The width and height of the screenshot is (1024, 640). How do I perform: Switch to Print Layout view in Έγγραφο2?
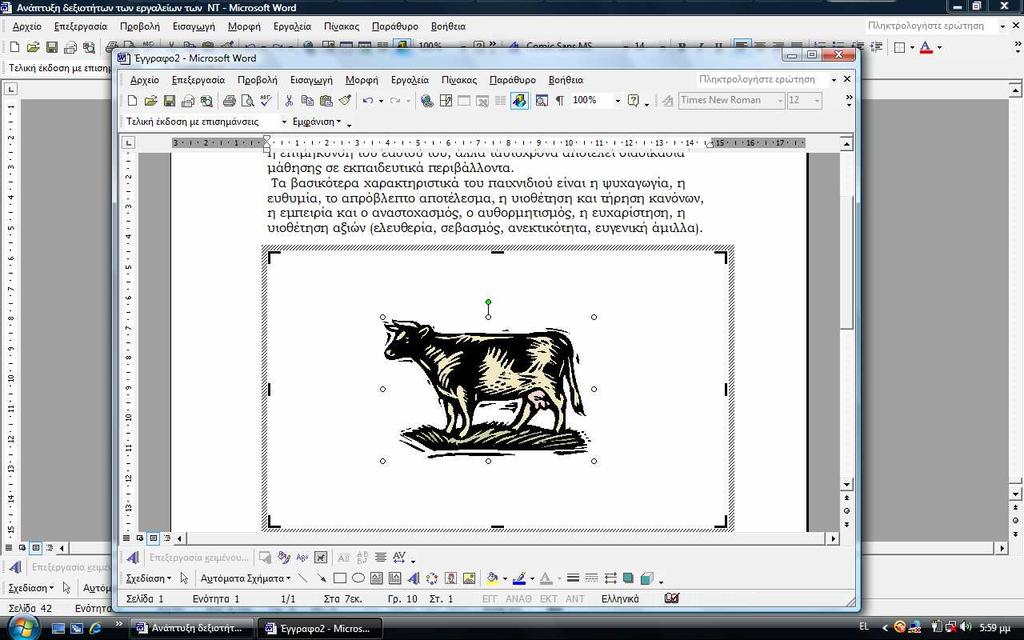click(153, 538)
